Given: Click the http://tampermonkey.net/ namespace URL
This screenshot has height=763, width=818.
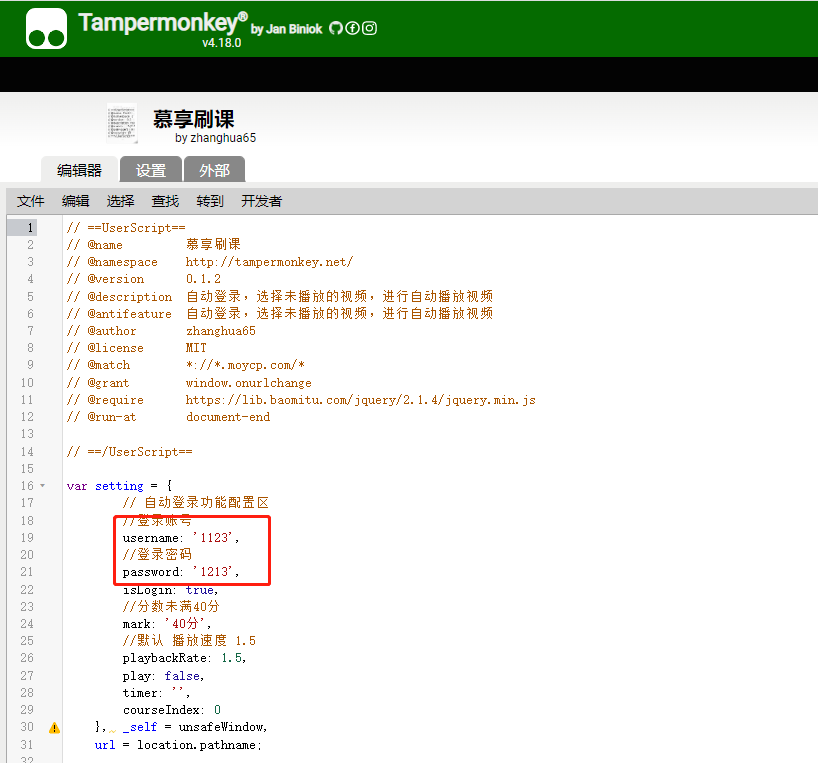Looking at the screenshot, I should point(269,262).
